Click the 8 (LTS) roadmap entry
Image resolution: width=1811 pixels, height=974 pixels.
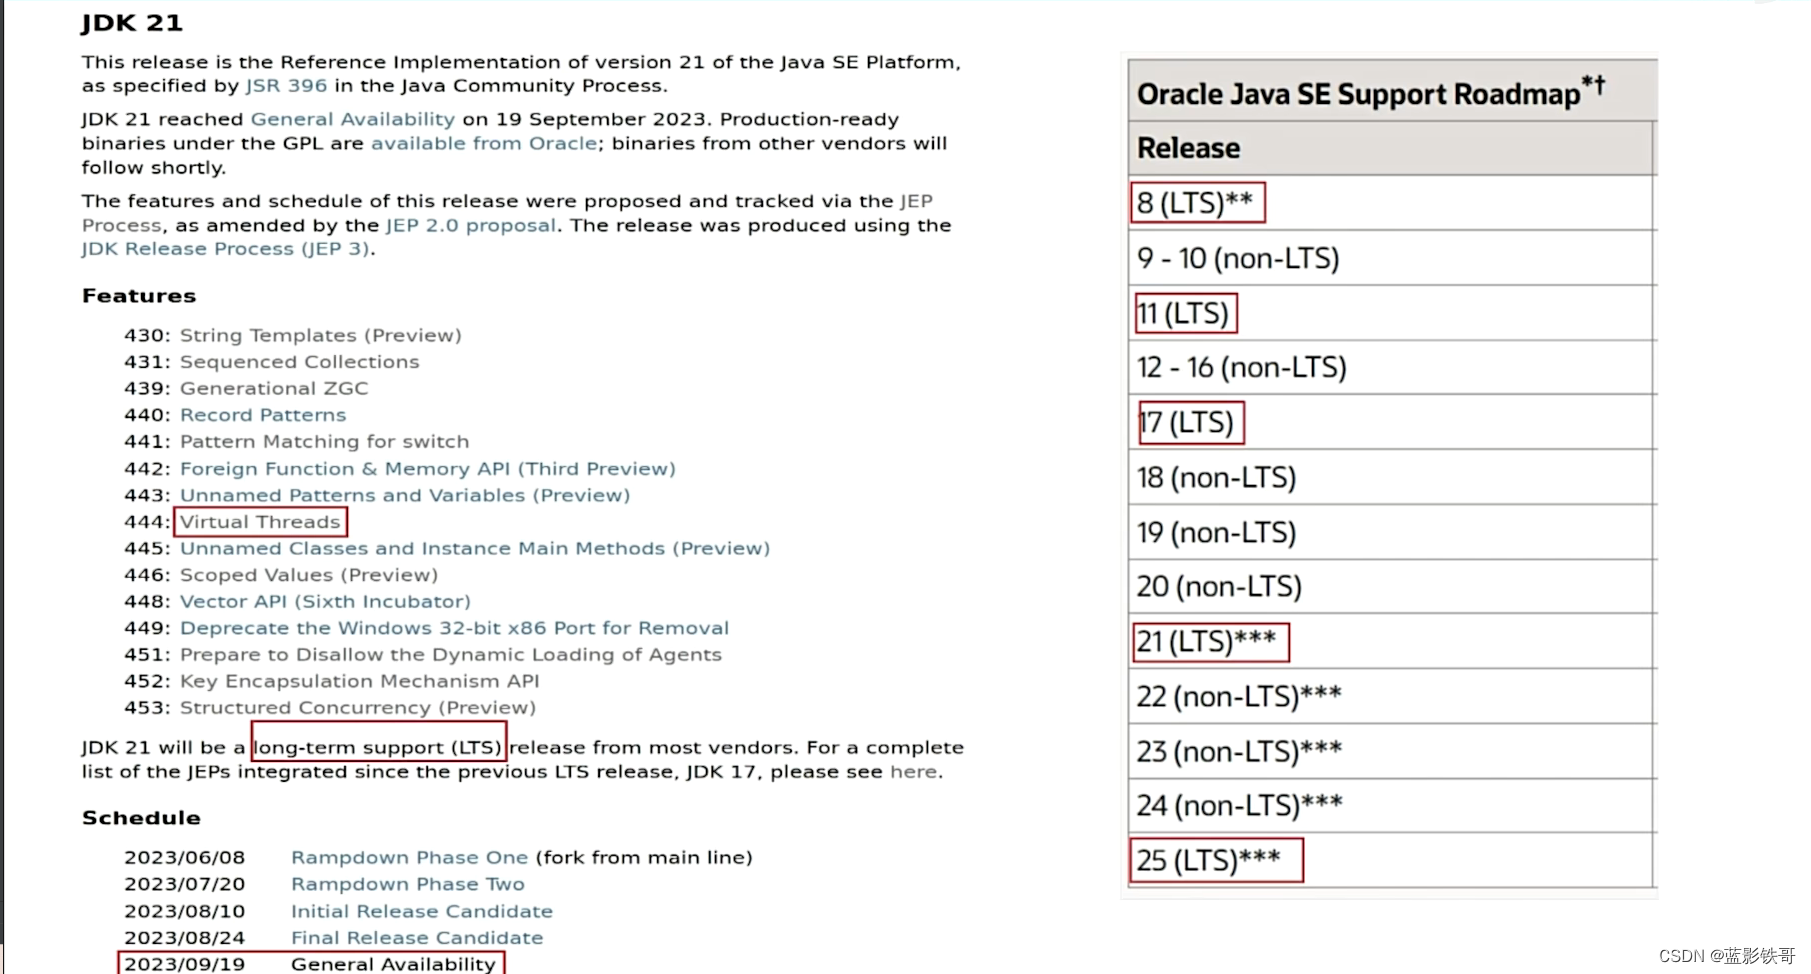[1196, 203]
